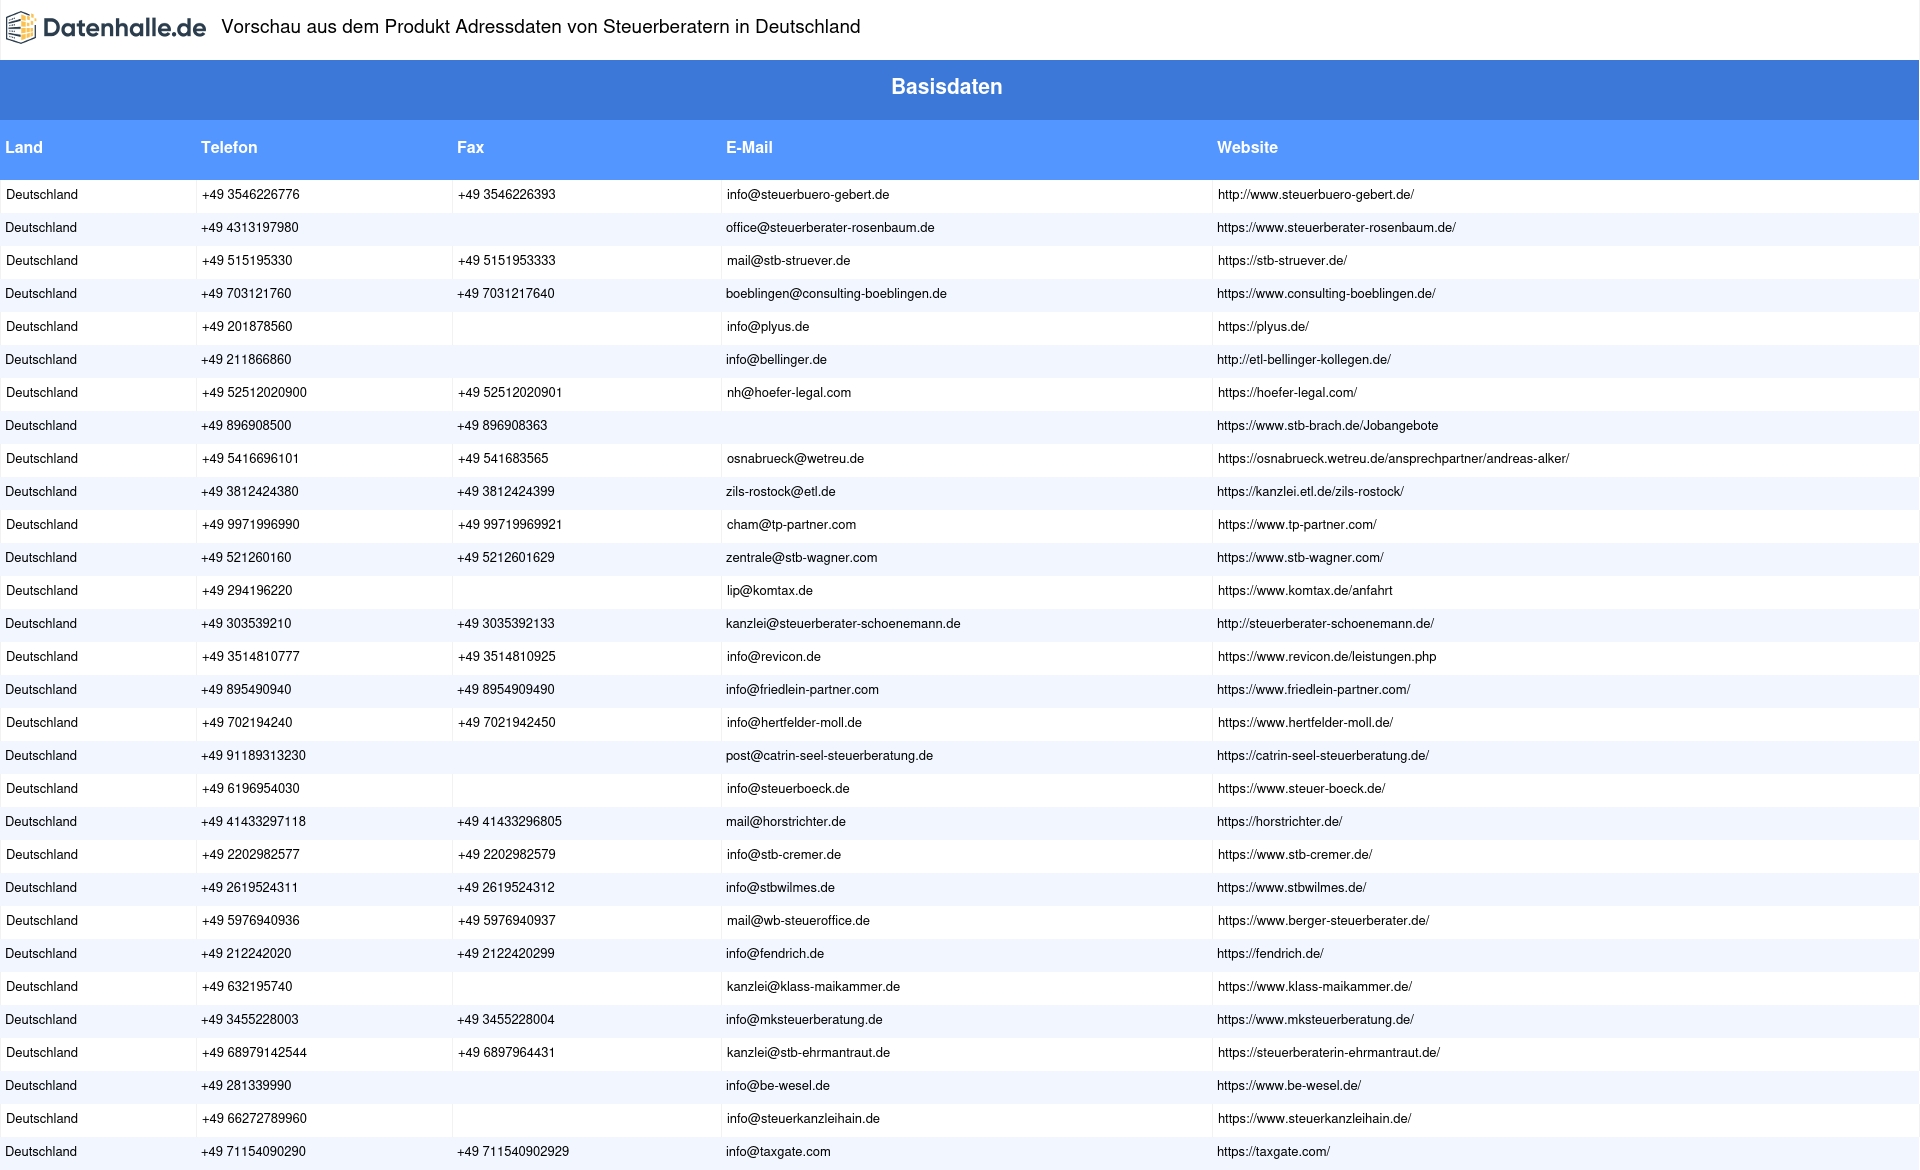Click email info@revicon.de

[774, 657]
